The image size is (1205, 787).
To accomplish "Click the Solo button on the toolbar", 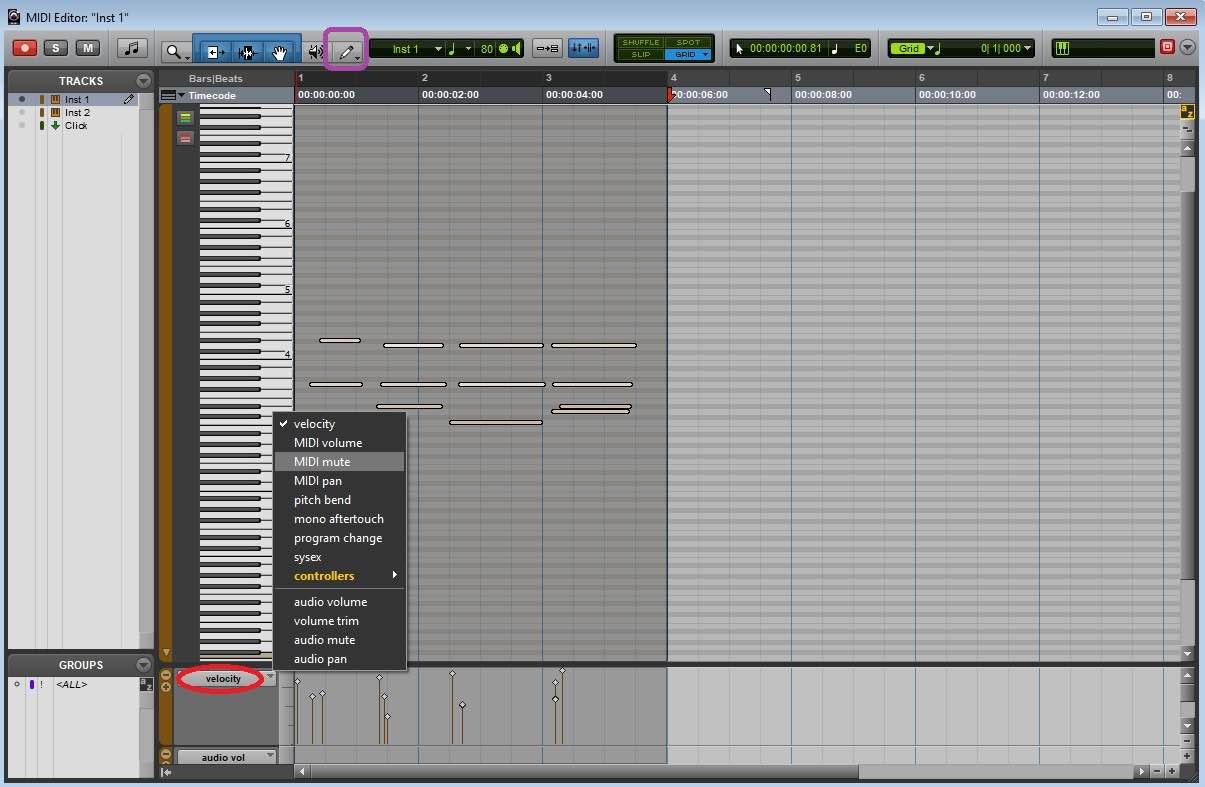I will coord(55,47).
